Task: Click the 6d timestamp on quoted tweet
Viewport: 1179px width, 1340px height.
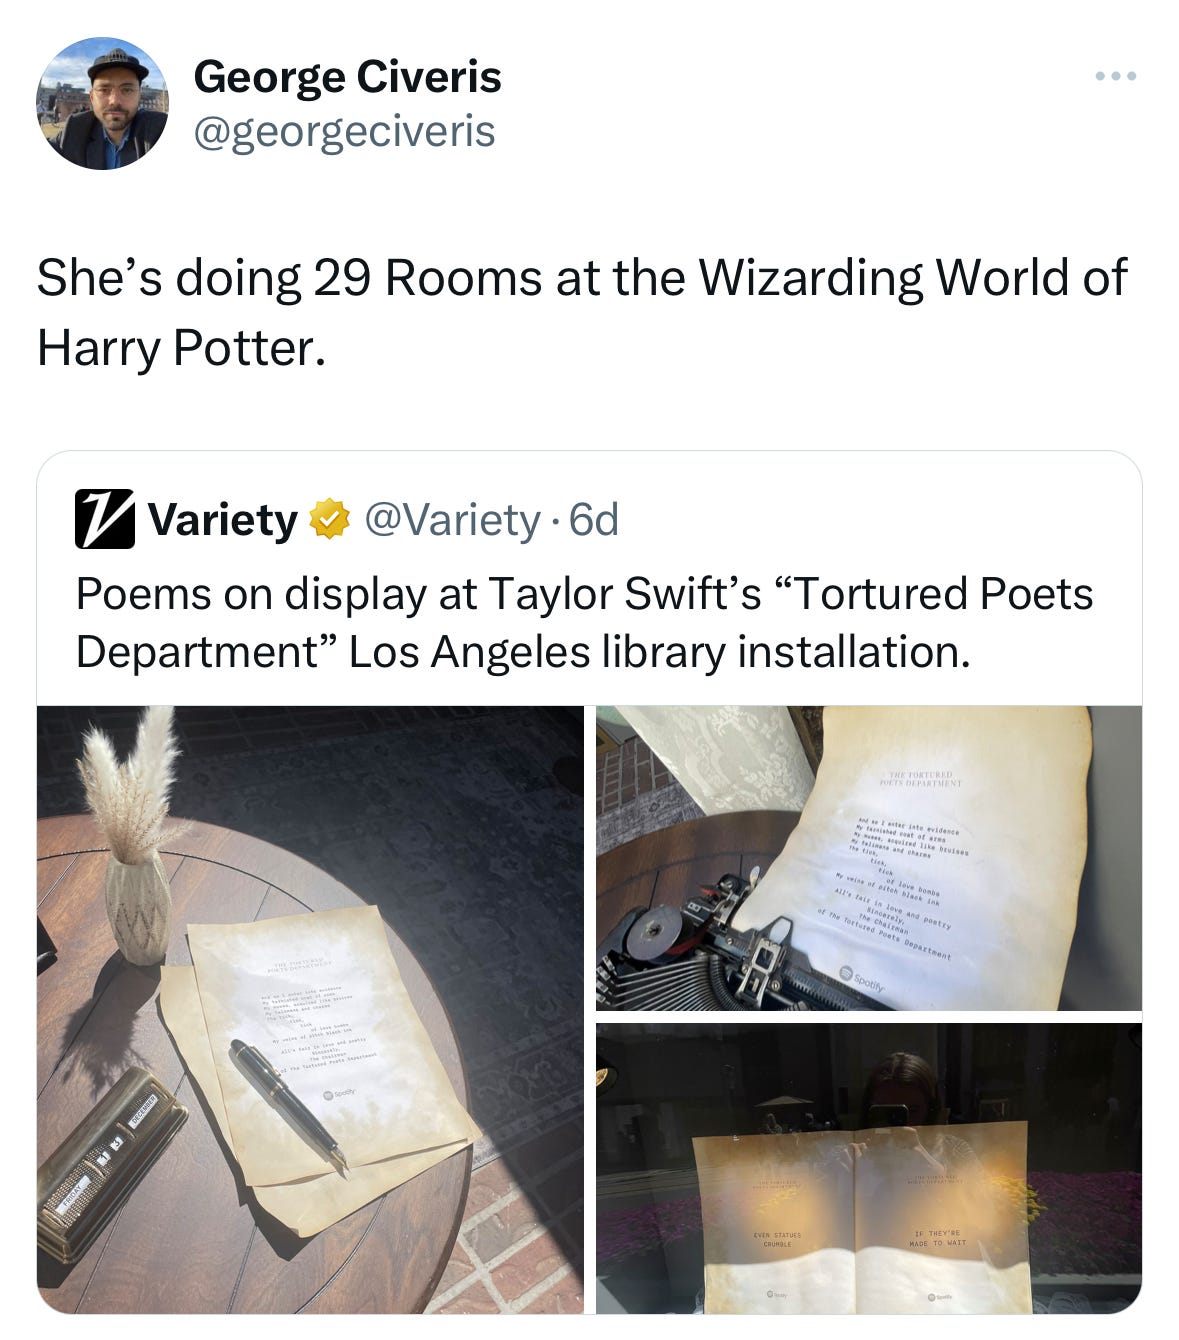Action: tap(593, 520)
